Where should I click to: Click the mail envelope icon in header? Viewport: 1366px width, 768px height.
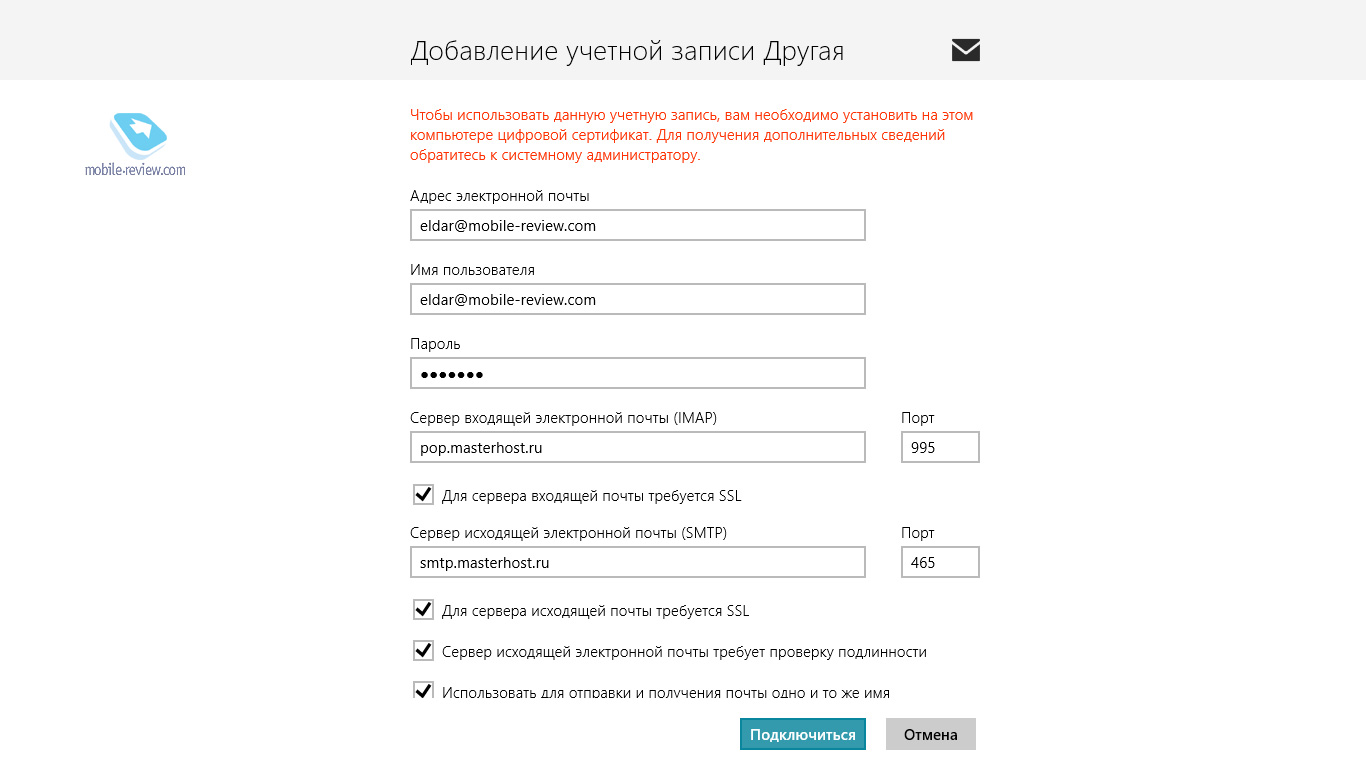click(965, 50)
